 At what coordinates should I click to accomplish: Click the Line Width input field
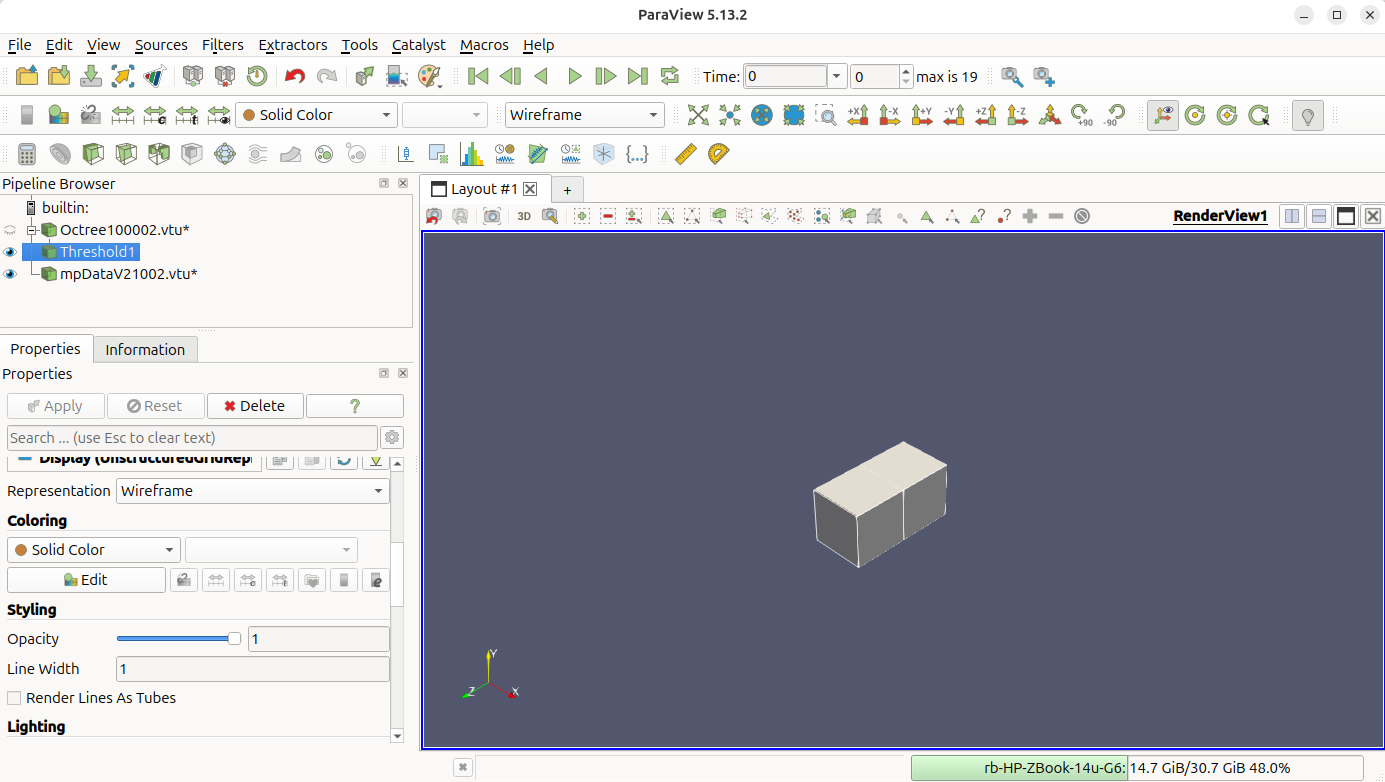point(253,669)
